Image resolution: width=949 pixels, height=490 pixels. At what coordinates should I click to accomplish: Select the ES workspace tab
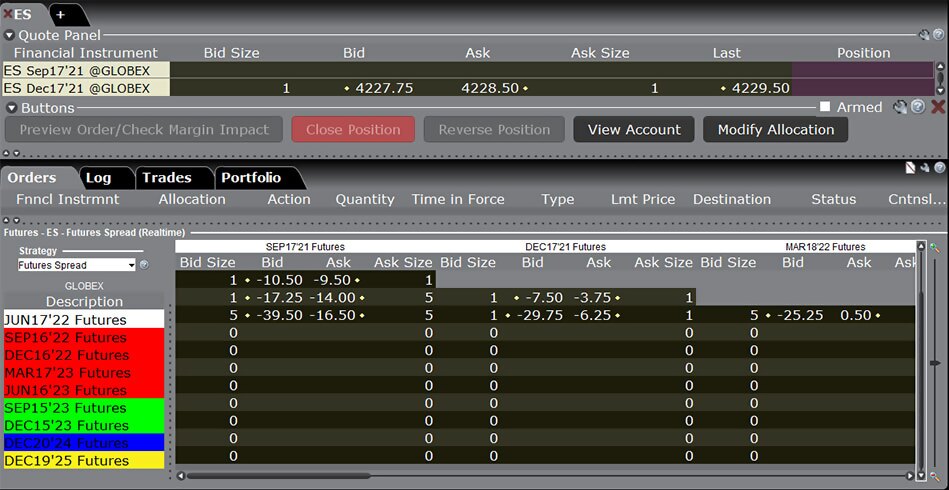coord(22,14)
